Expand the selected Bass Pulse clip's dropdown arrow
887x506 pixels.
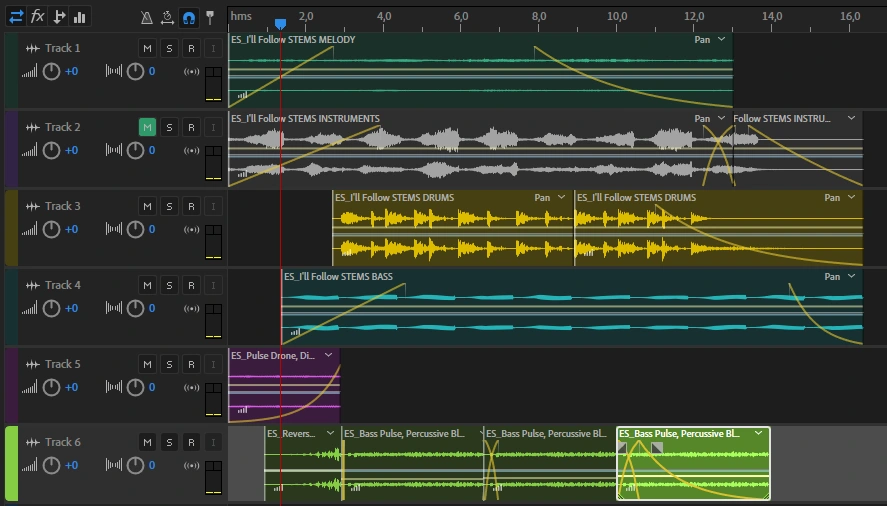(759, 434)
